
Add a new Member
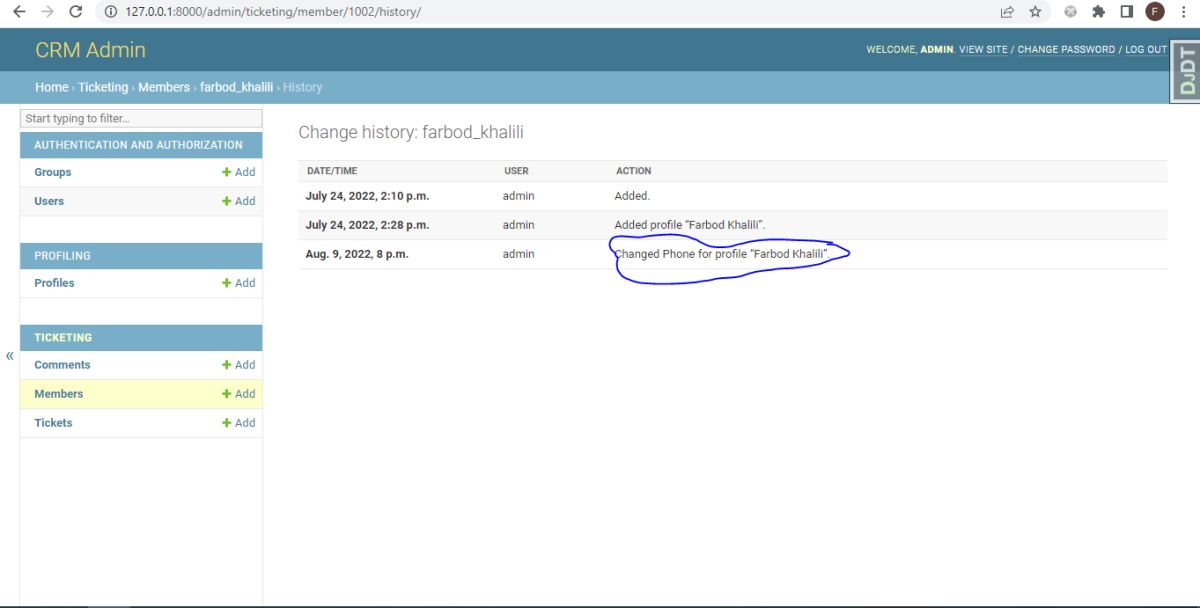tap(239, 394)
